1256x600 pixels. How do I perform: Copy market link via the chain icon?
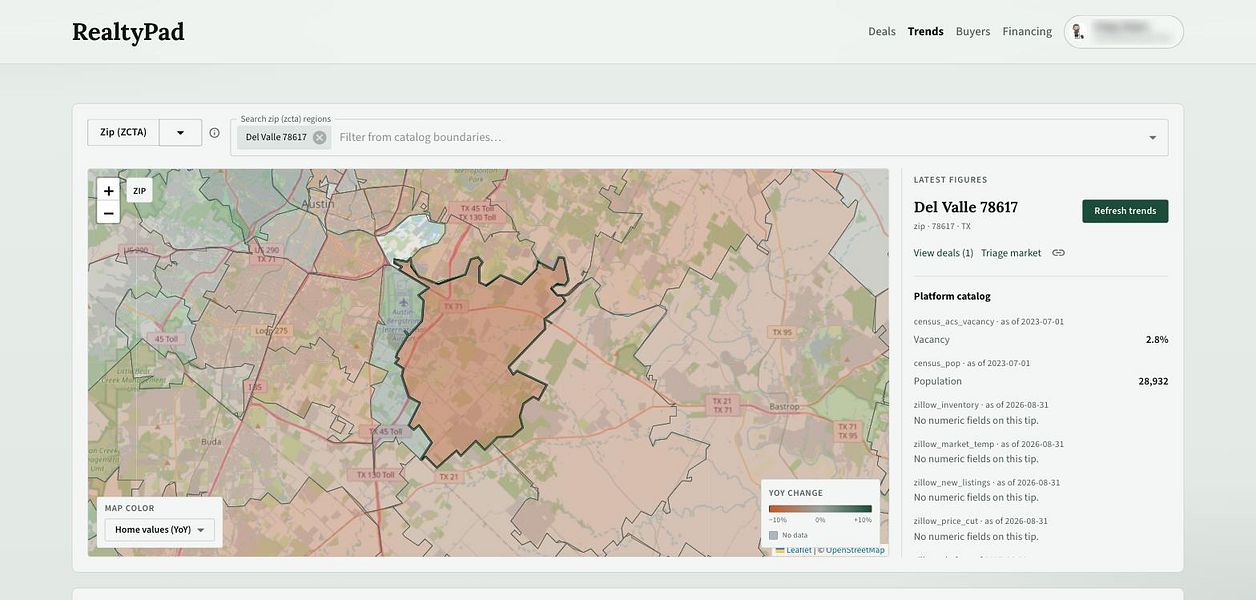click(x=1058, y=253)
